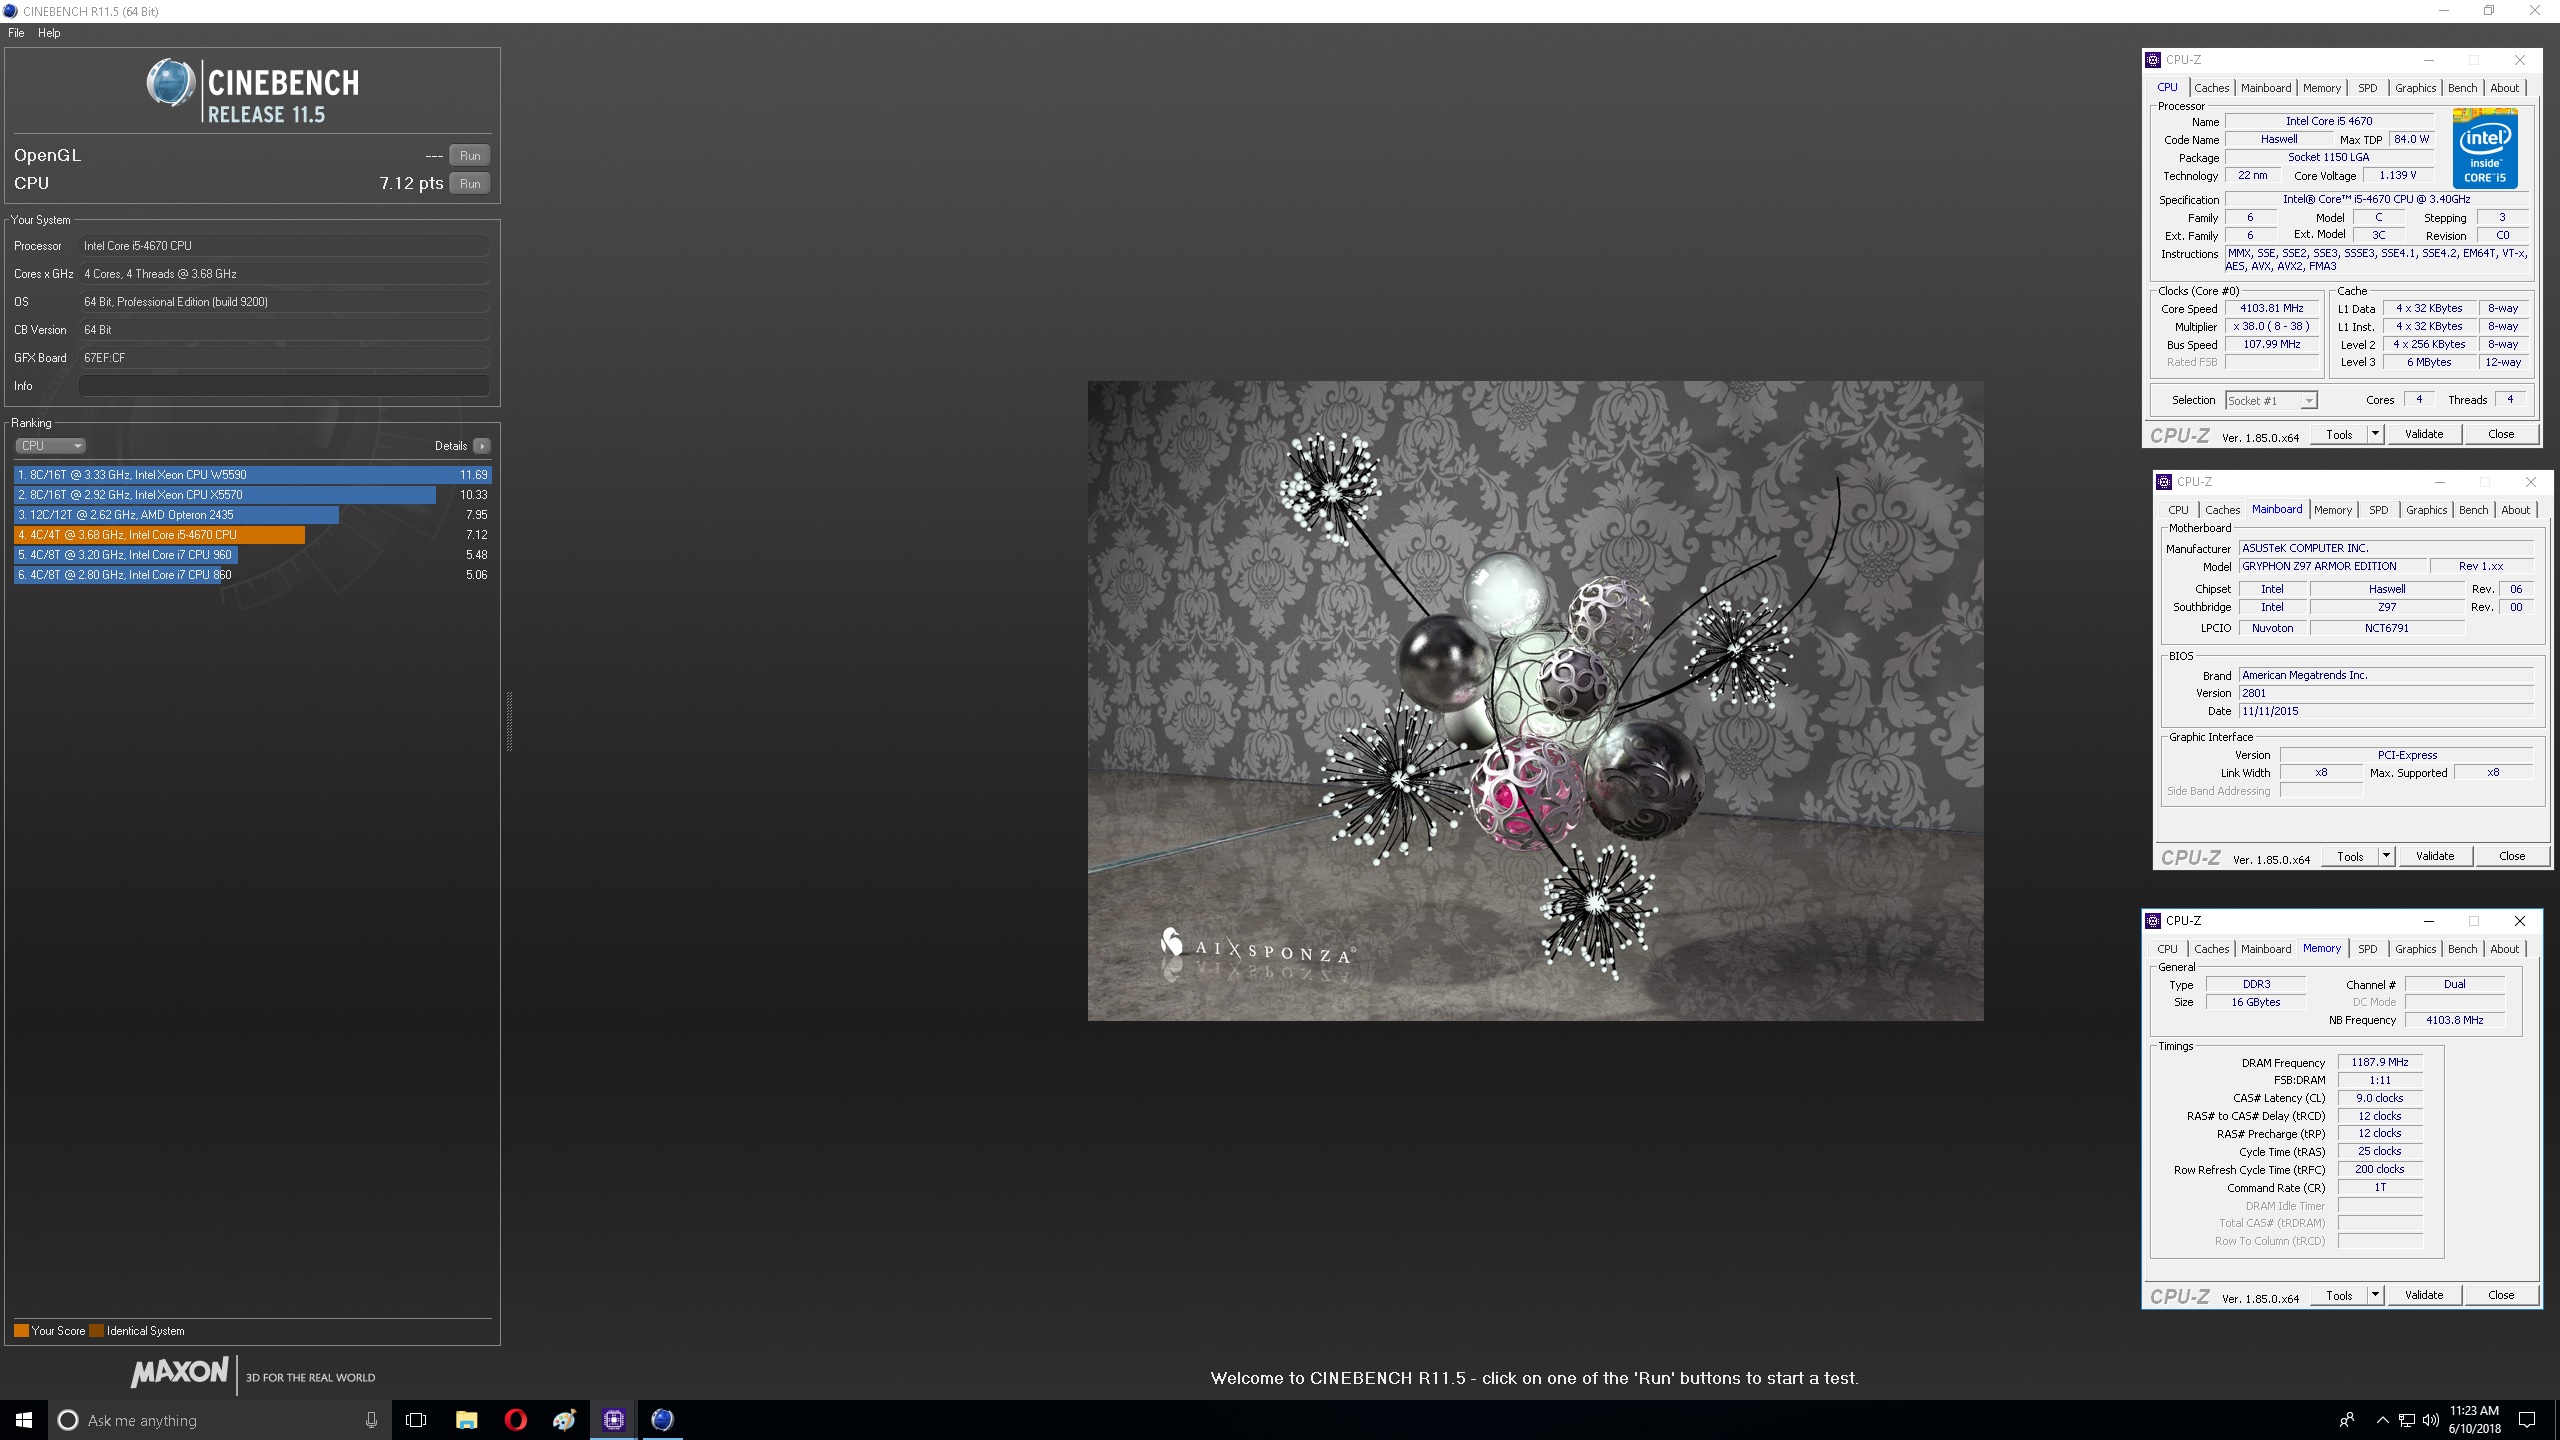Viewport: 2560px width, 1440px height.
Task: Open the File menu in Cinebench
Action: pos(16,33)
